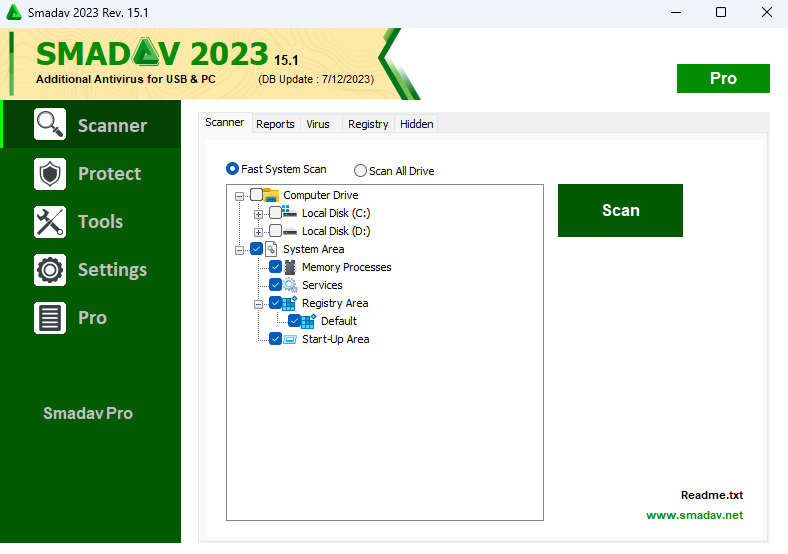This screenshot has width=788, height=554.
Task: Click the Local Disk (C:) drive icon
Action: (x=289, y=212)
